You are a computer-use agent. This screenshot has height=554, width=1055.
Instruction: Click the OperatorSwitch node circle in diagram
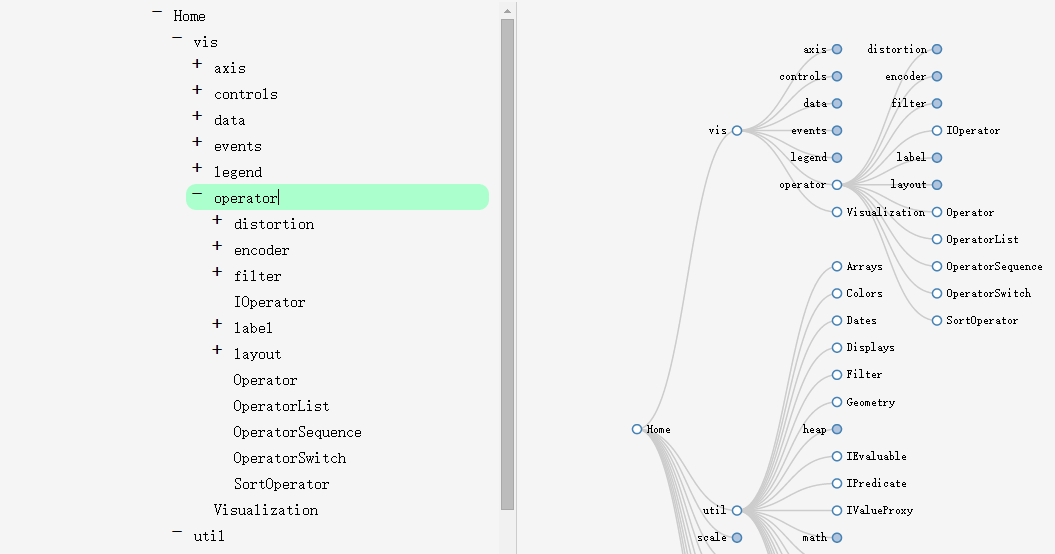(x=937, y=293)
